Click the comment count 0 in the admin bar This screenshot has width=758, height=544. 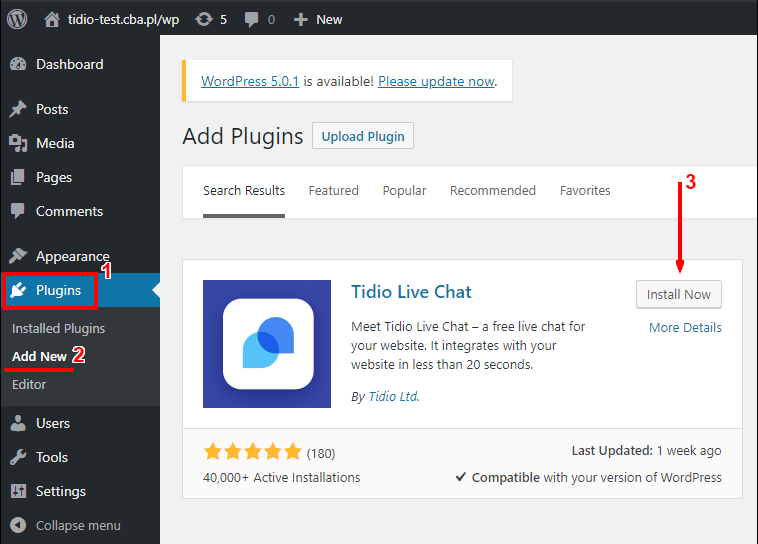271,20
